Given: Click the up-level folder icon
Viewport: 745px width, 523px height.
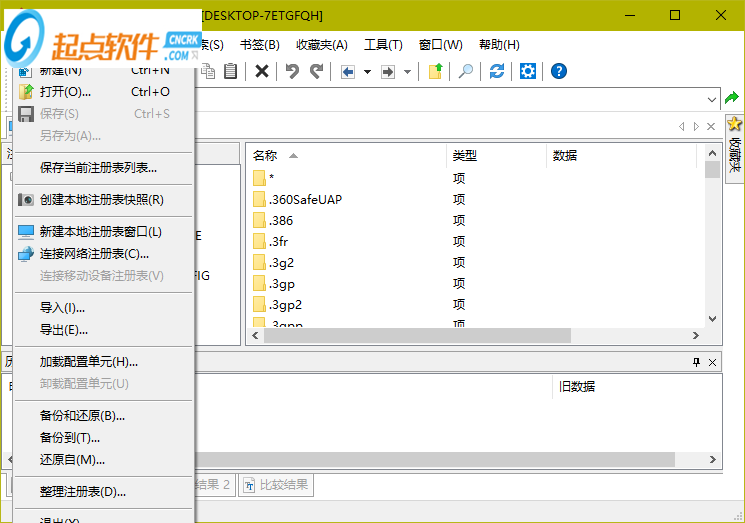Looking at the screenshot, I should (435, 71).
